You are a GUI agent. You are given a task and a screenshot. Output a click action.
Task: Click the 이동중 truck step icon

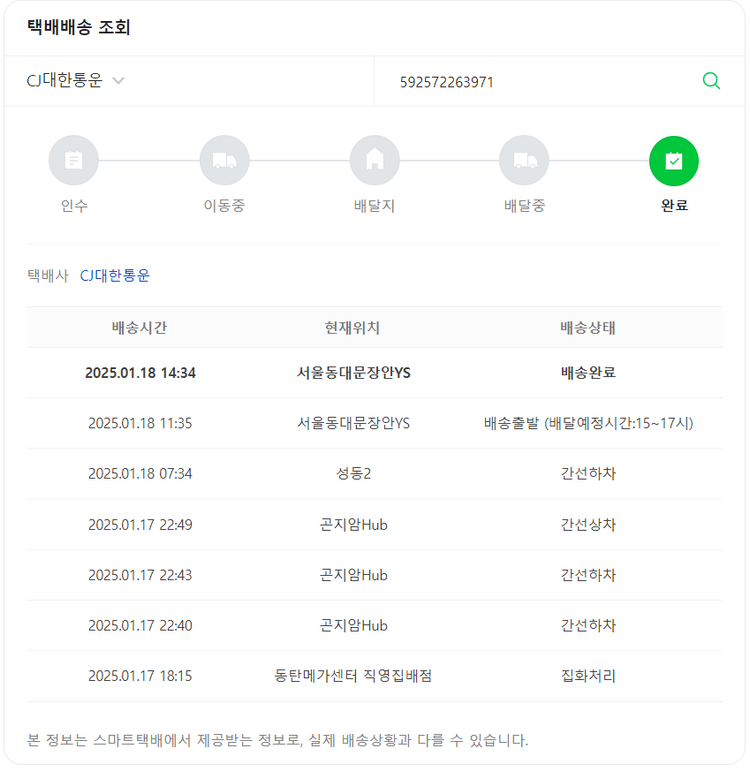coord(224,160)
